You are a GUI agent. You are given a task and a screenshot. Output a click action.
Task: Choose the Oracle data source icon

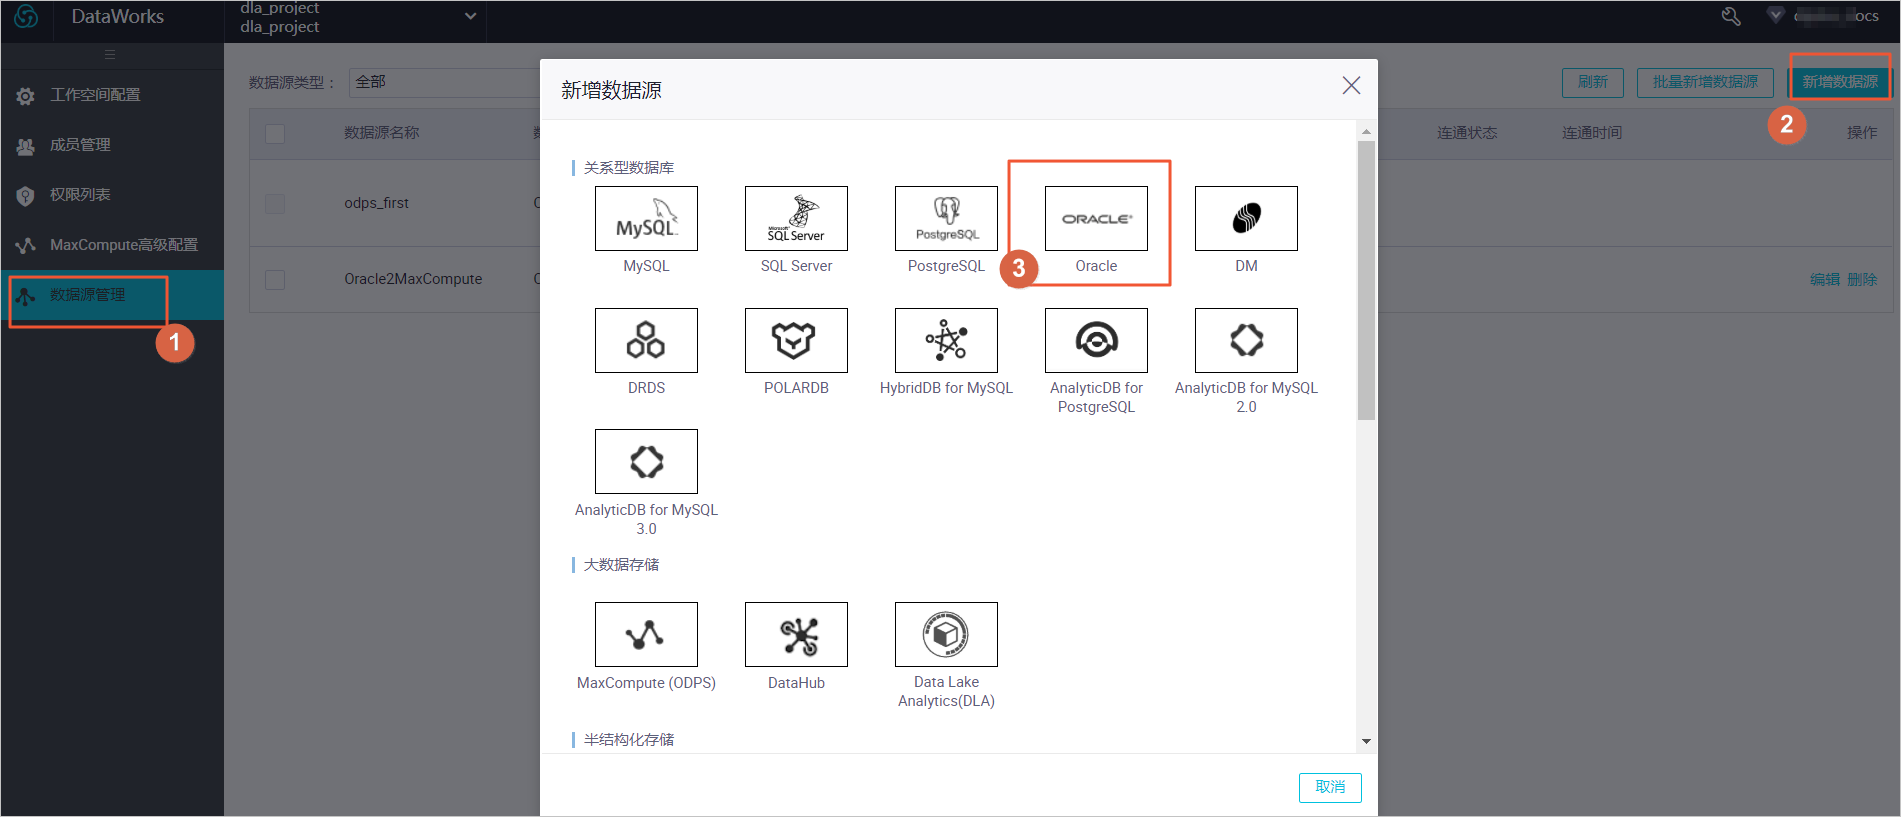point(1096,218)
